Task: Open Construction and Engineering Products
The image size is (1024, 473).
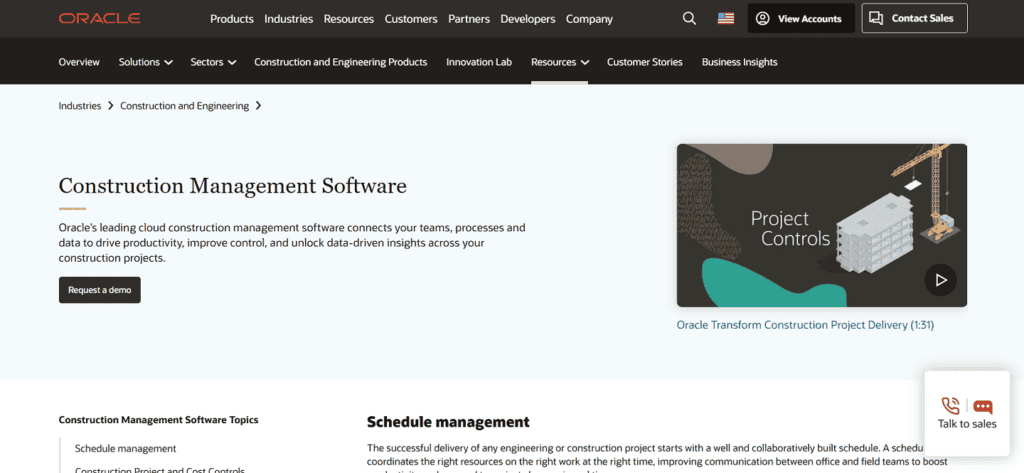Action: point(341,62)
